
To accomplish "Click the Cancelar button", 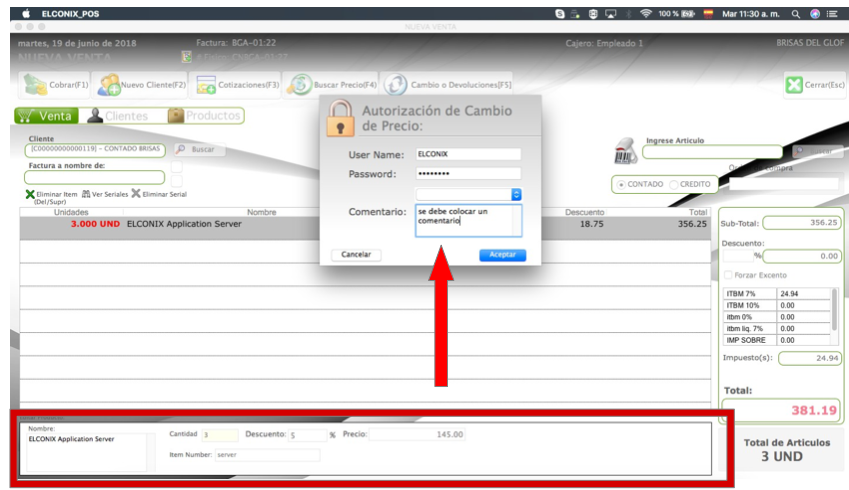I will pos(356,254).
